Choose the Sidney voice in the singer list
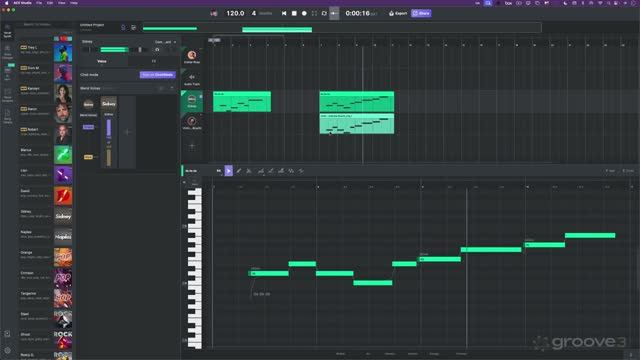This screenshot has width=640, height=360. pyautogui.click(x=46, y=216)
